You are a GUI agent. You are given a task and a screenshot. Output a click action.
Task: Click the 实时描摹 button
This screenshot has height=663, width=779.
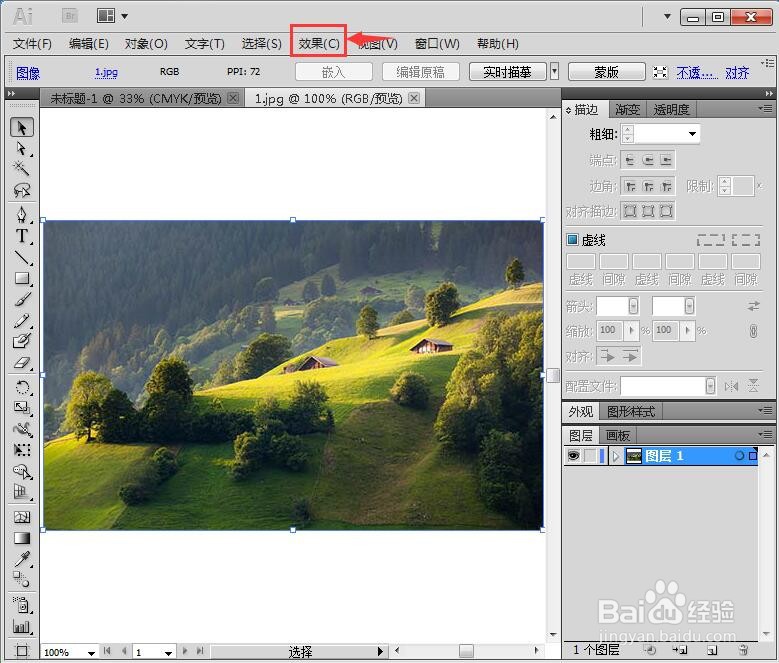[507, 72]
